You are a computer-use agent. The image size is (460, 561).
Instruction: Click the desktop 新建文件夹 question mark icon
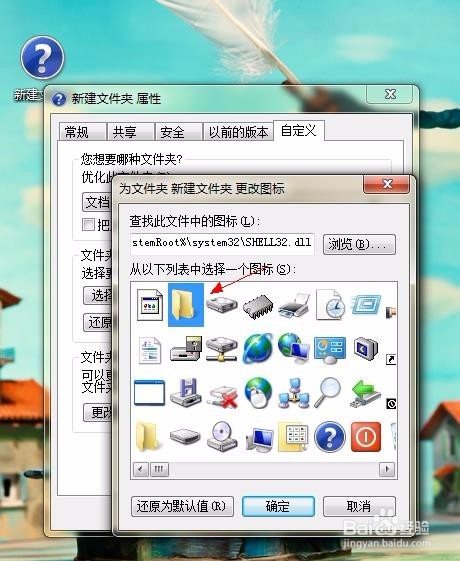42,58
